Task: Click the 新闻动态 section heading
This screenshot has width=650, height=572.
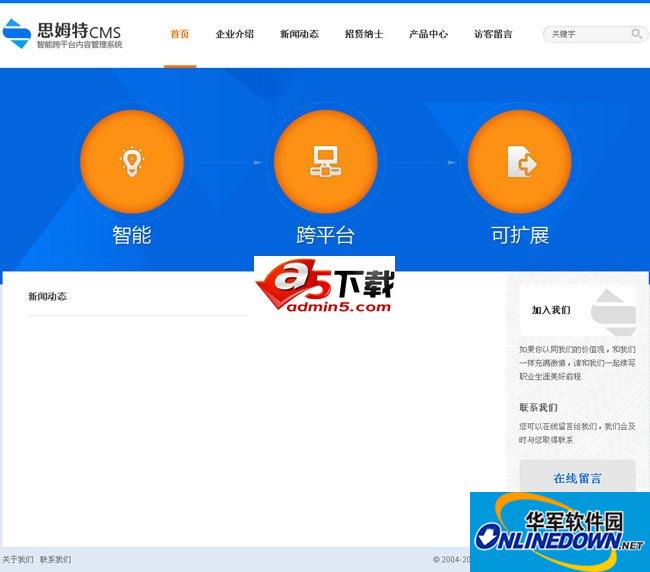Action: click(47, 296)
